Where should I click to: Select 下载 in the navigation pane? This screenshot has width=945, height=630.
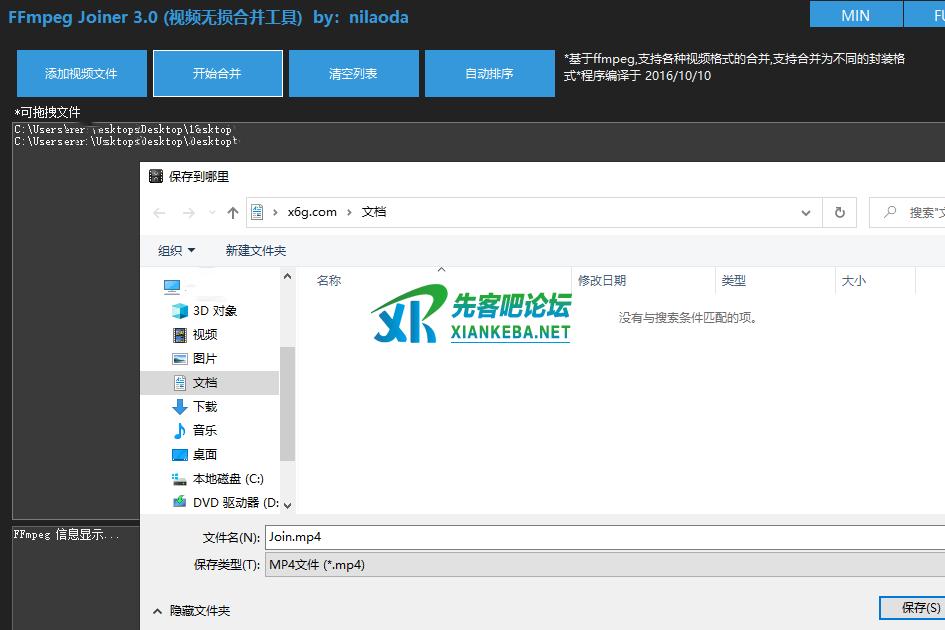pyautogui.click(x=204, y=407)
